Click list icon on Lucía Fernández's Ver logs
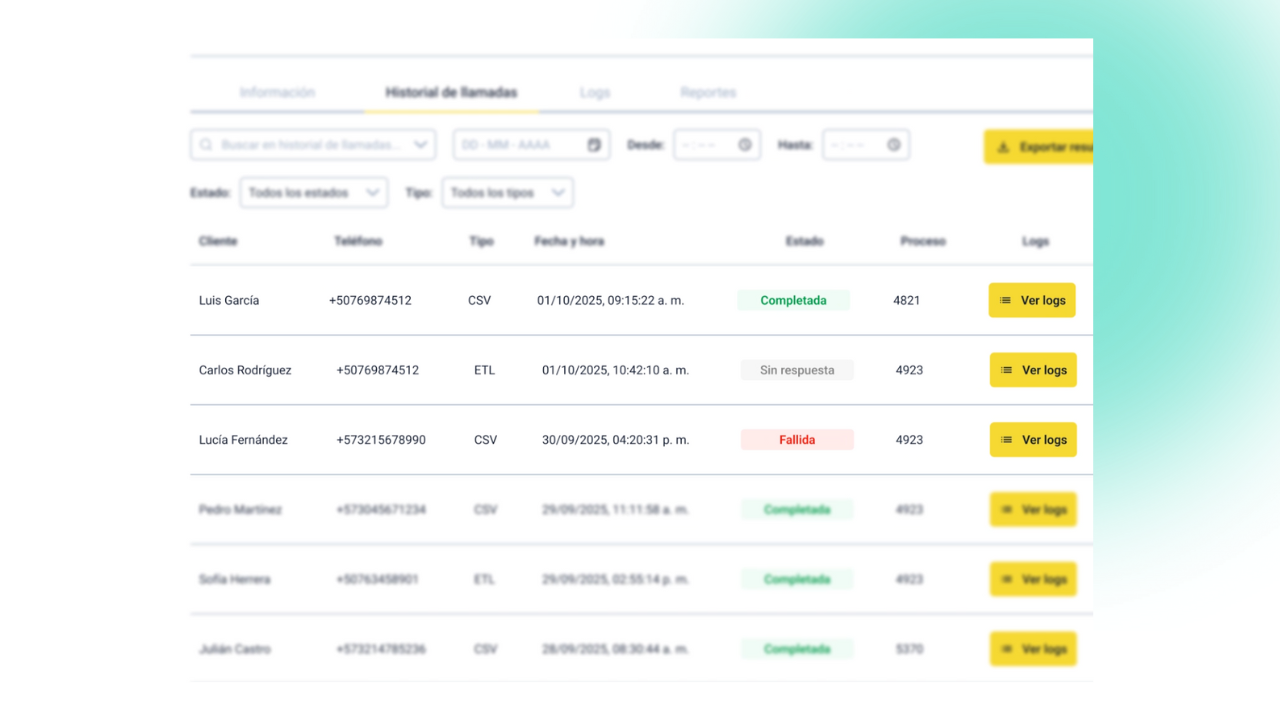 (x=1007, y=440)
